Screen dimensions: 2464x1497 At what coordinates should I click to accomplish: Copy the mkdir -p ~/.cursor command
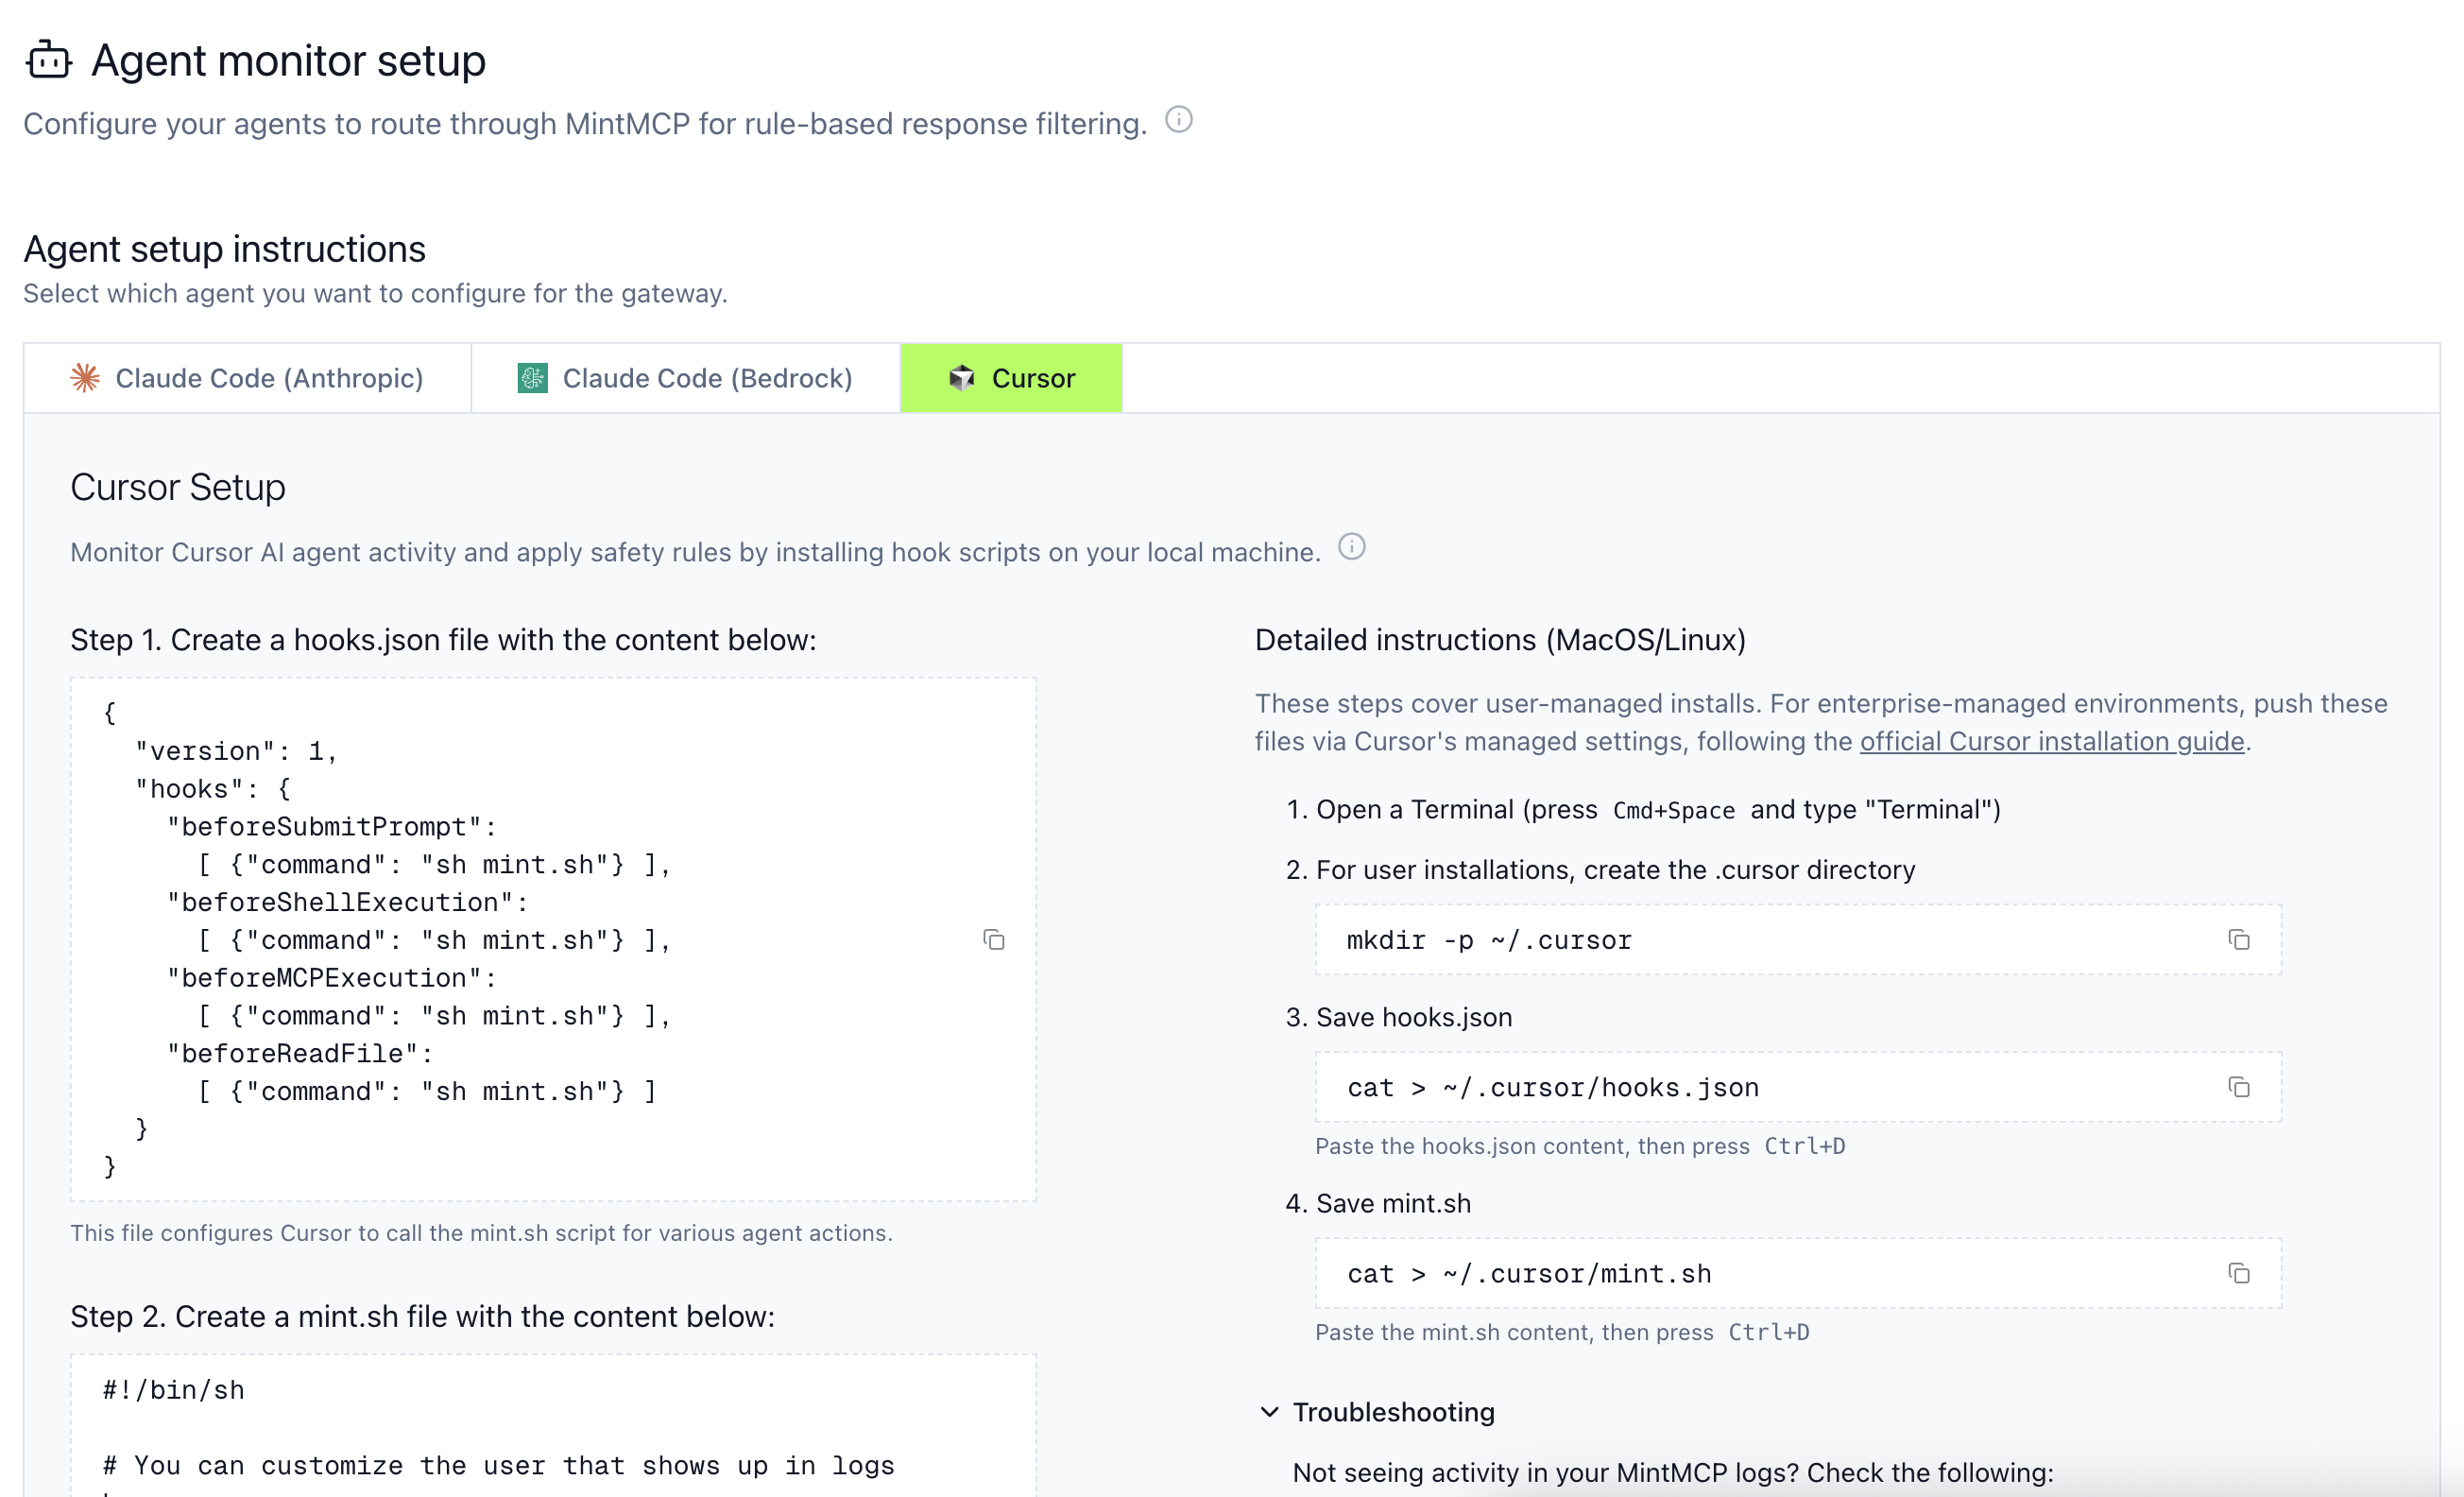(2240, 940)
